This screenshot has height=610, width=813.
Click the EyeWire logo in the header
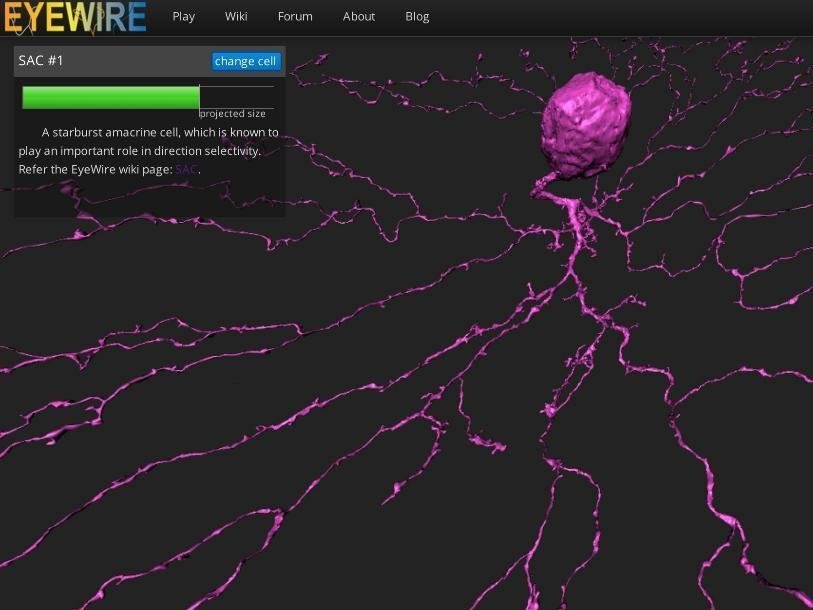(x=74, y=17)
